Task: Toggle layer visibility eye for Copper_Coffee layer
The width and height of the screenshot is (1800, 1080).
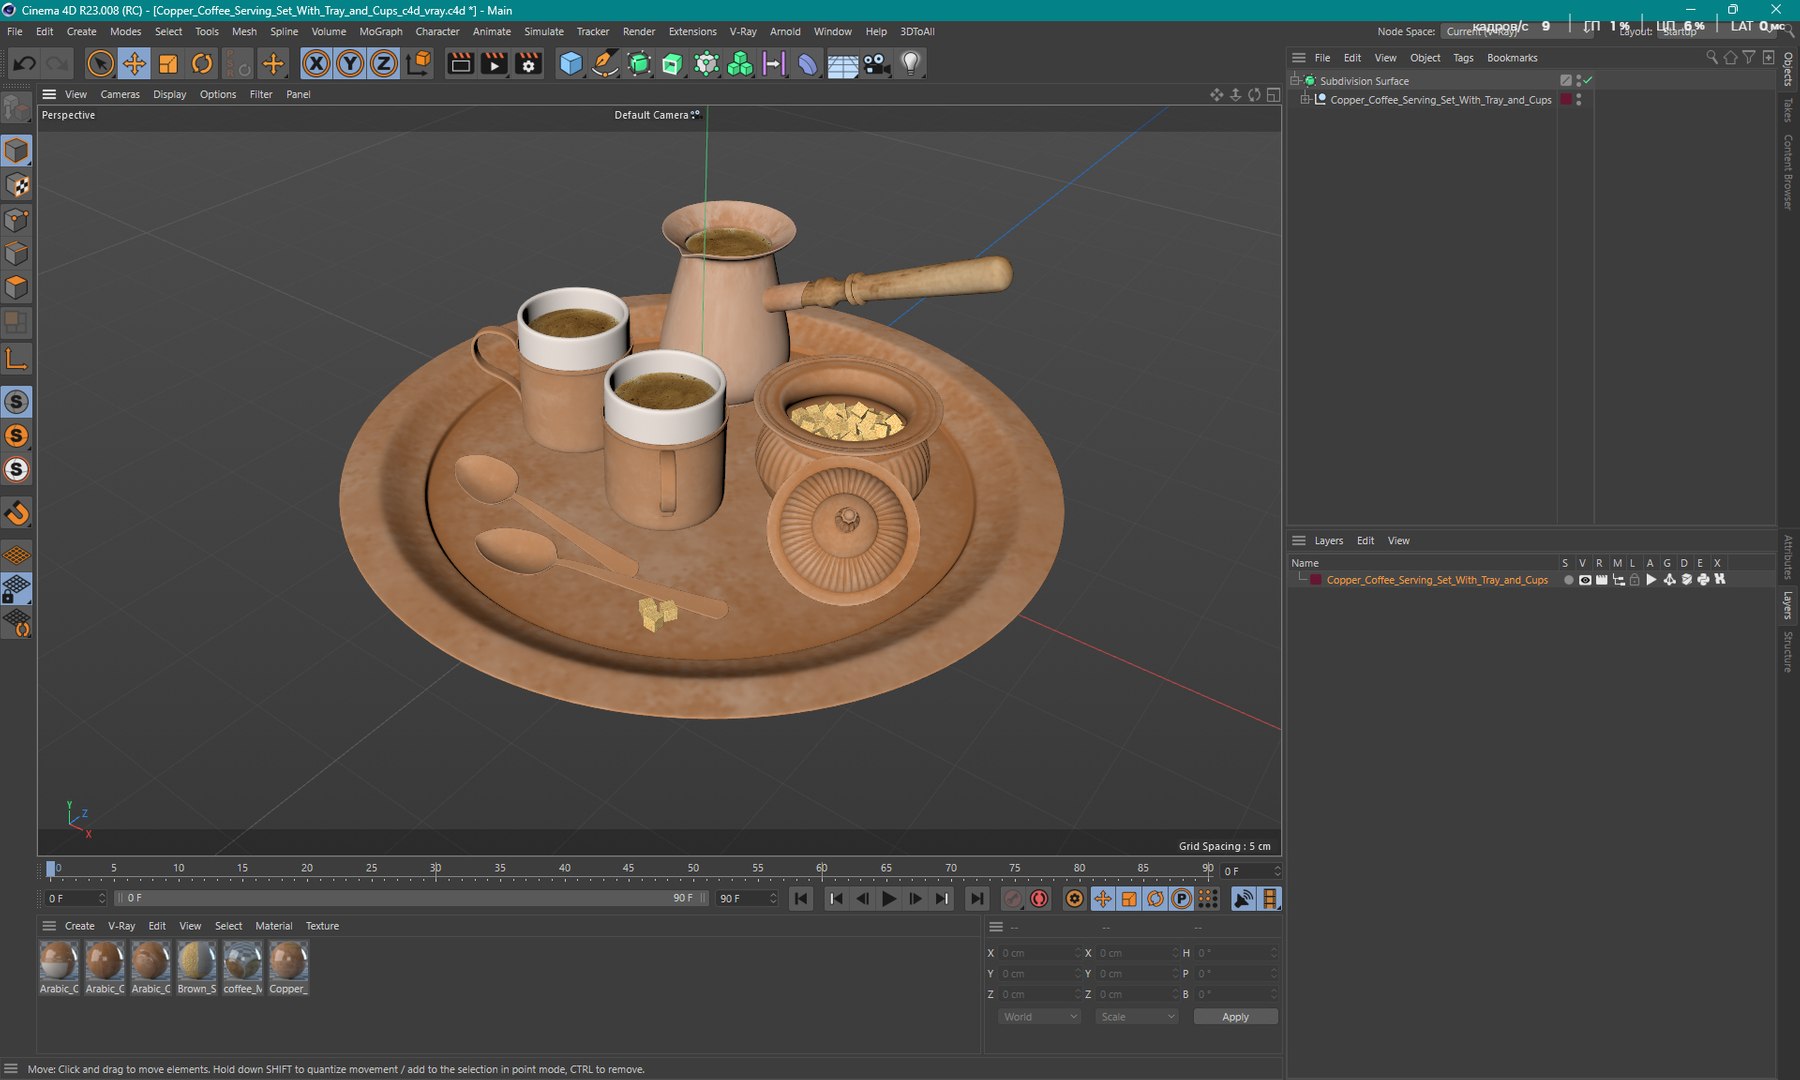Action: [x=1585, y=580]
